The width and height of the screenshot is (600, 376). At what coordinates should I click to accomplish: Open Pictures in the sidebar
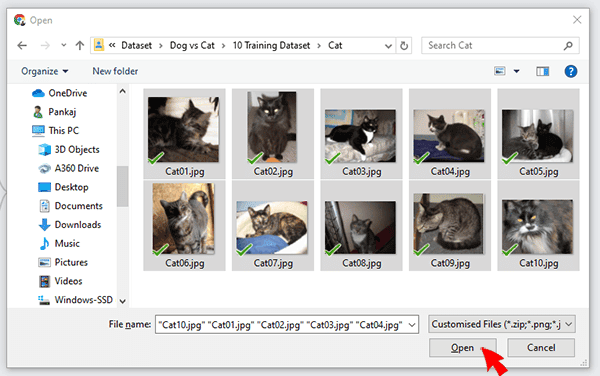pyautogui.click(x=63, y=262)
